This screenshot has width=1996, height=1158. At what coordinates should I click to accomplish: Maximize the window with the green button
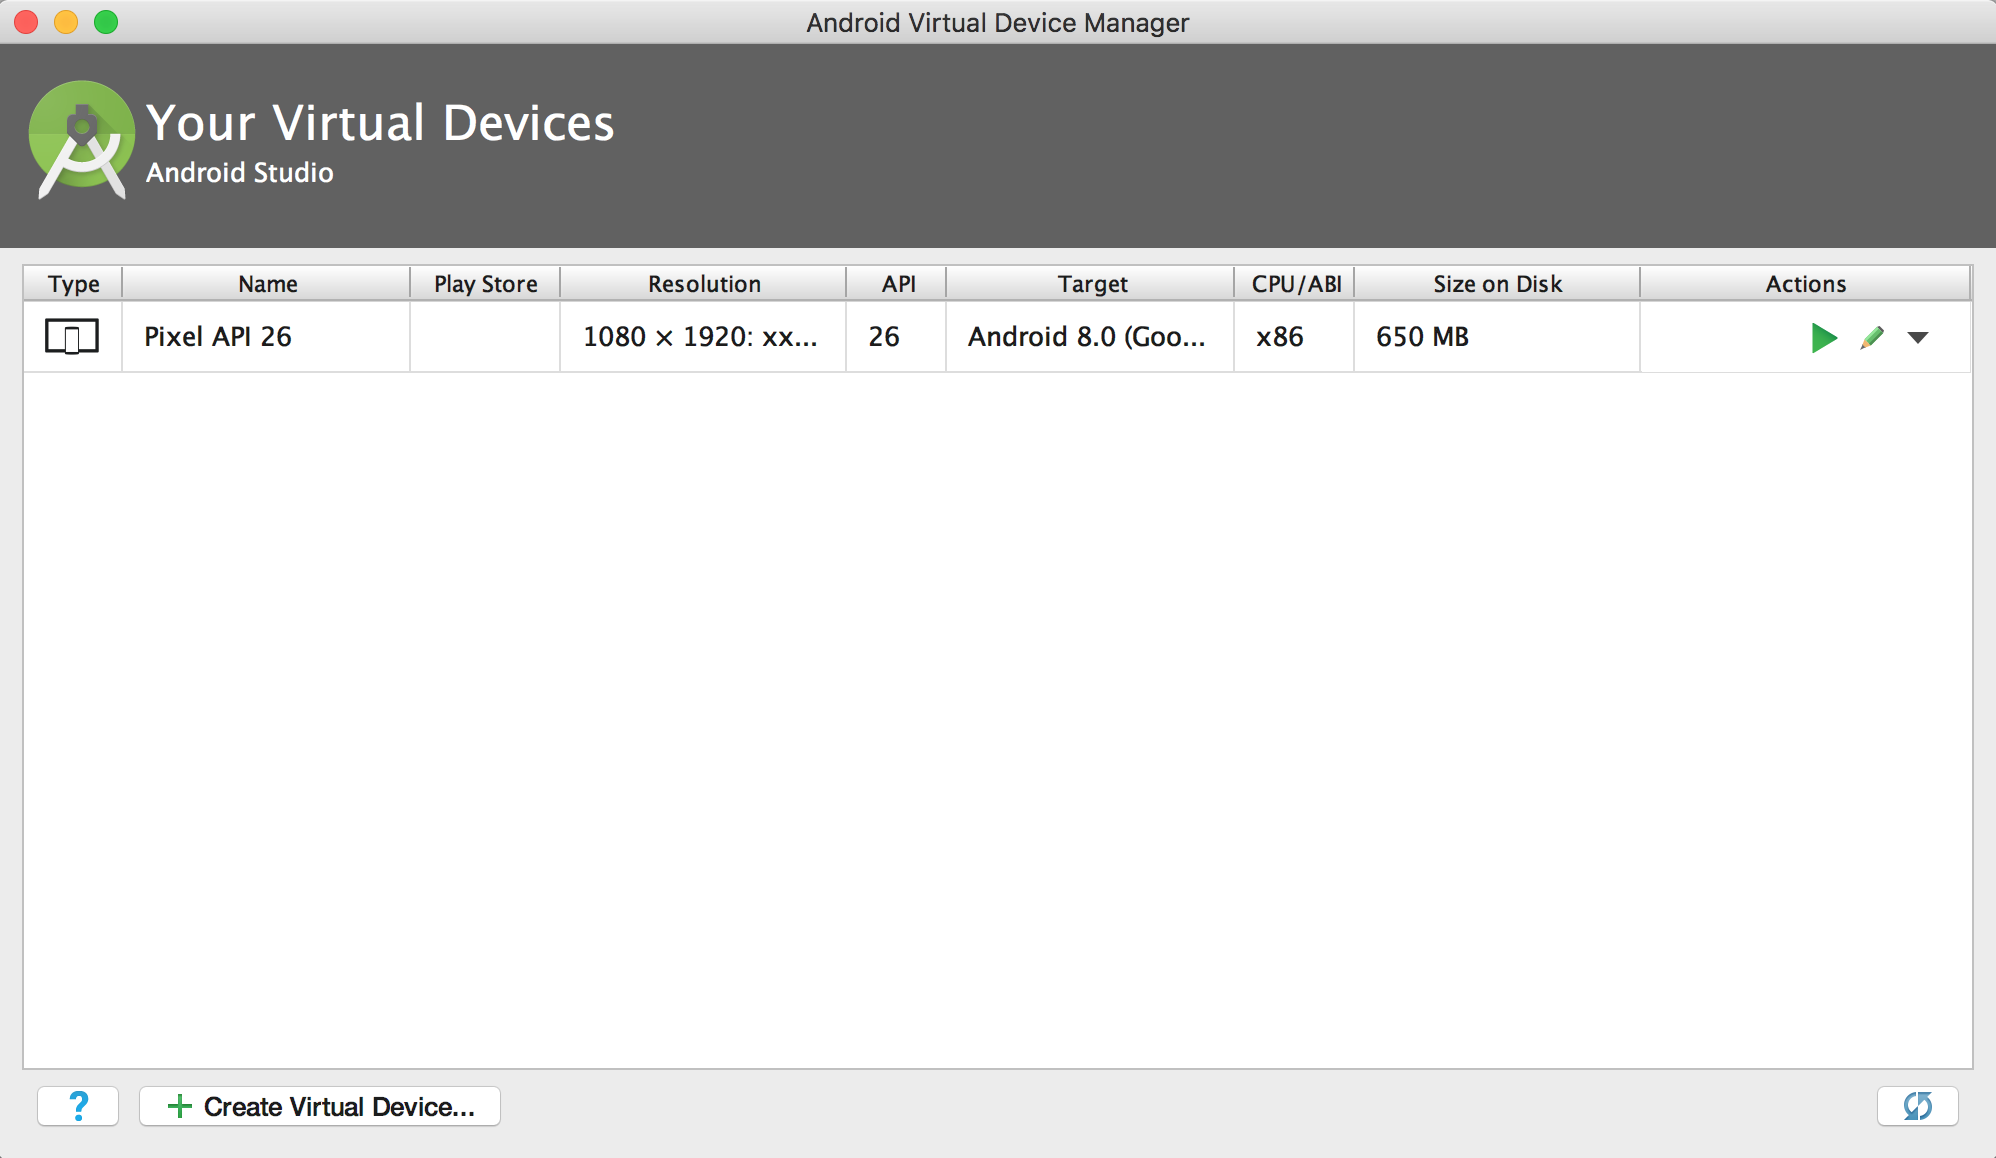click(106, 22)
